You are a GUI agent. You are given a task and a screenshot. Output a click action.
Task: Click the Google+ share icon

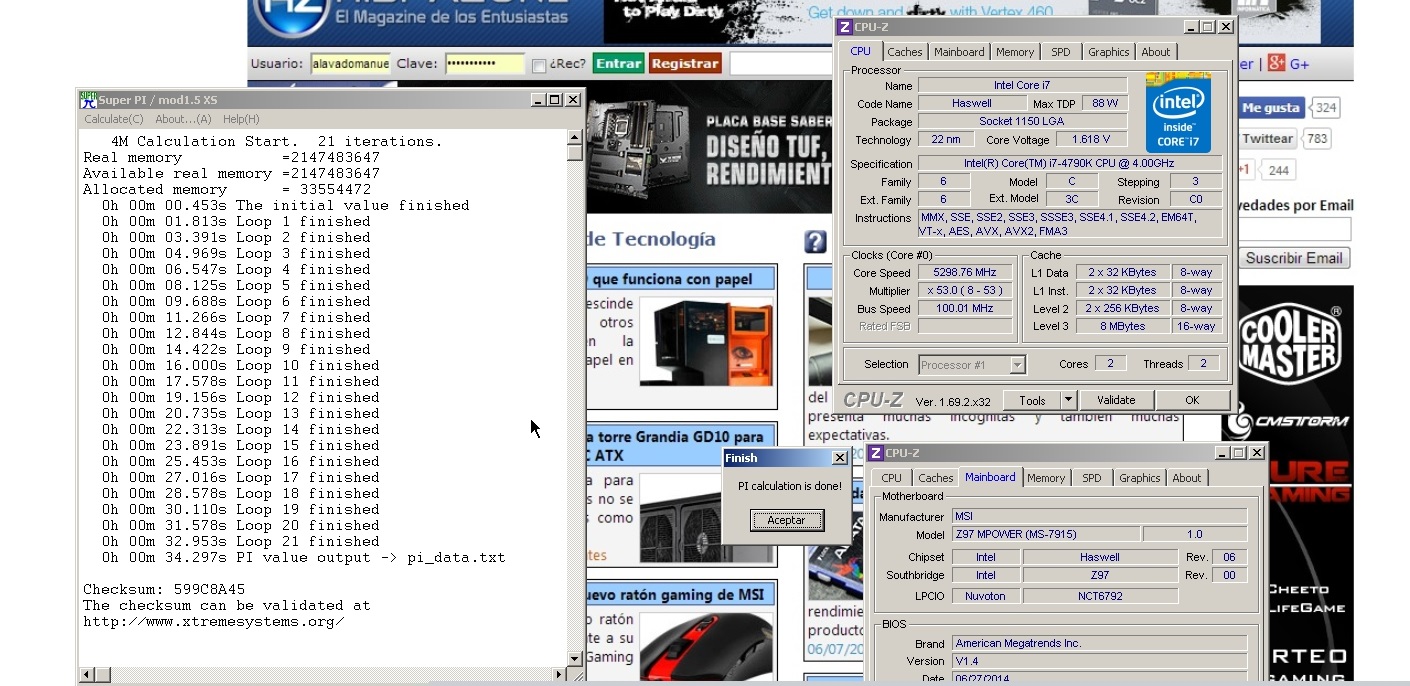pyautogui.click(x=1275, y=64)
